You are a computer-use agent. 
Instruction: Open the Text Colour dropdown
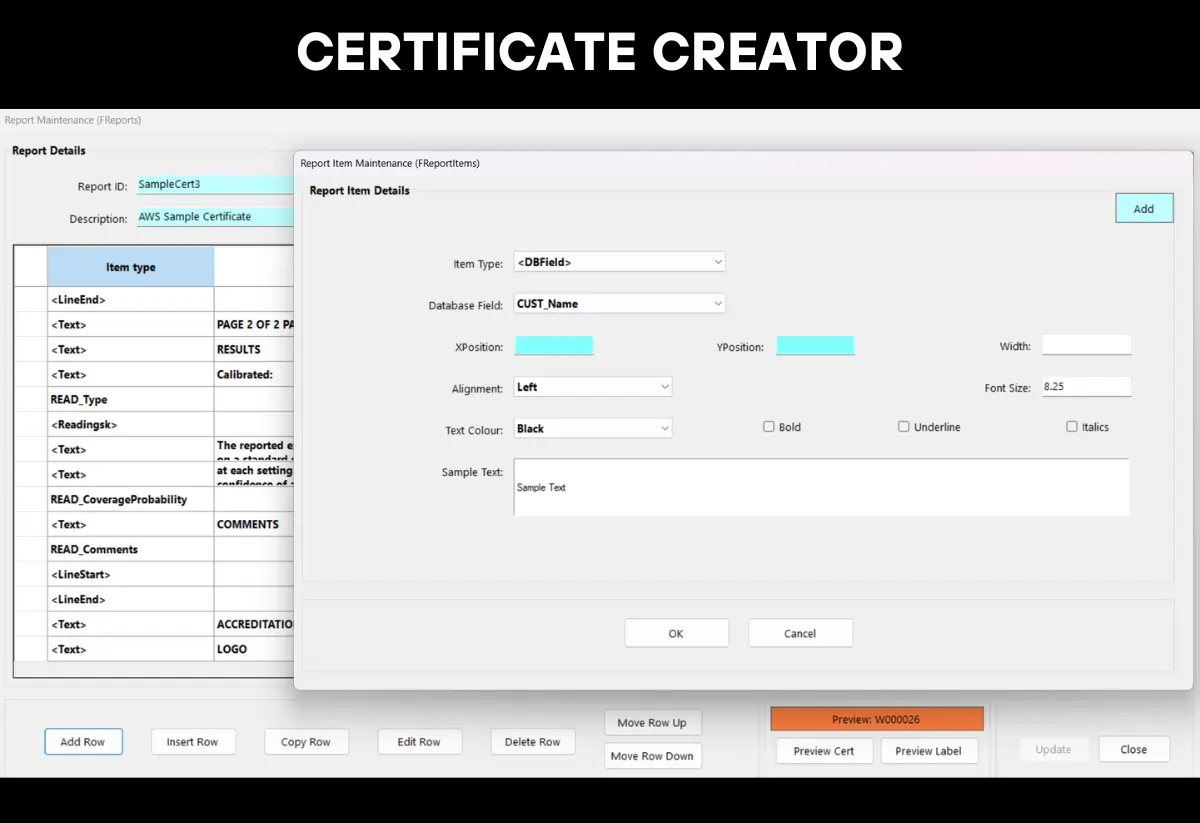click(x=591, y=426)
